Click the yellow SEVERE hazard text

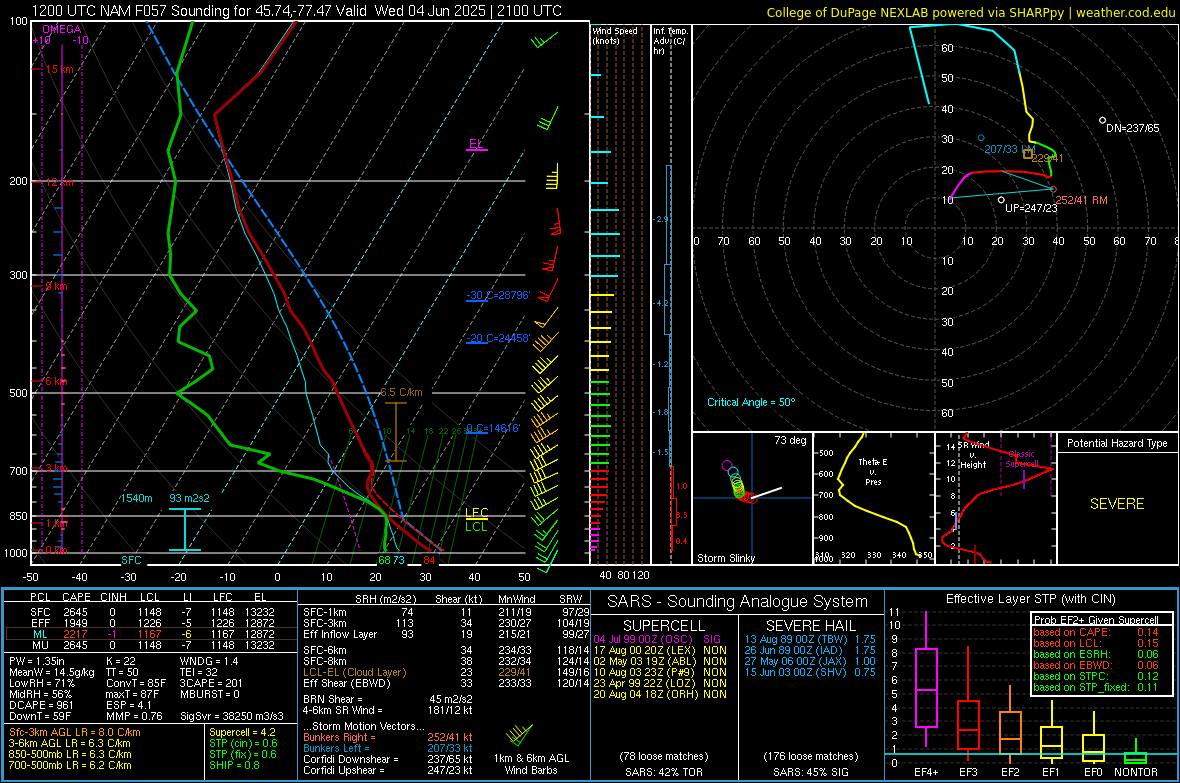tap(1117, 504)
